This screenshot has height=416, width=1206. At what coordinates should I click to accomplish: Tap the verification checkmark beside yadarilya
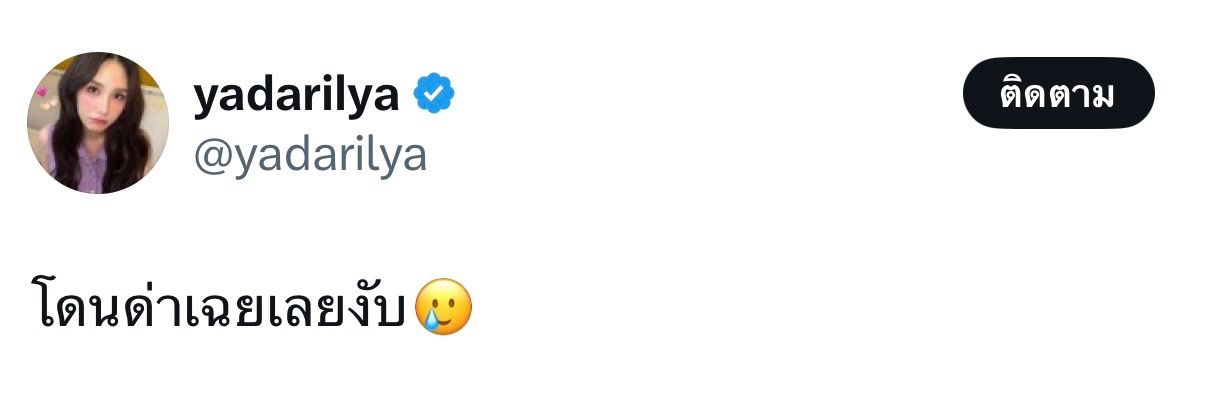(434, 95)
